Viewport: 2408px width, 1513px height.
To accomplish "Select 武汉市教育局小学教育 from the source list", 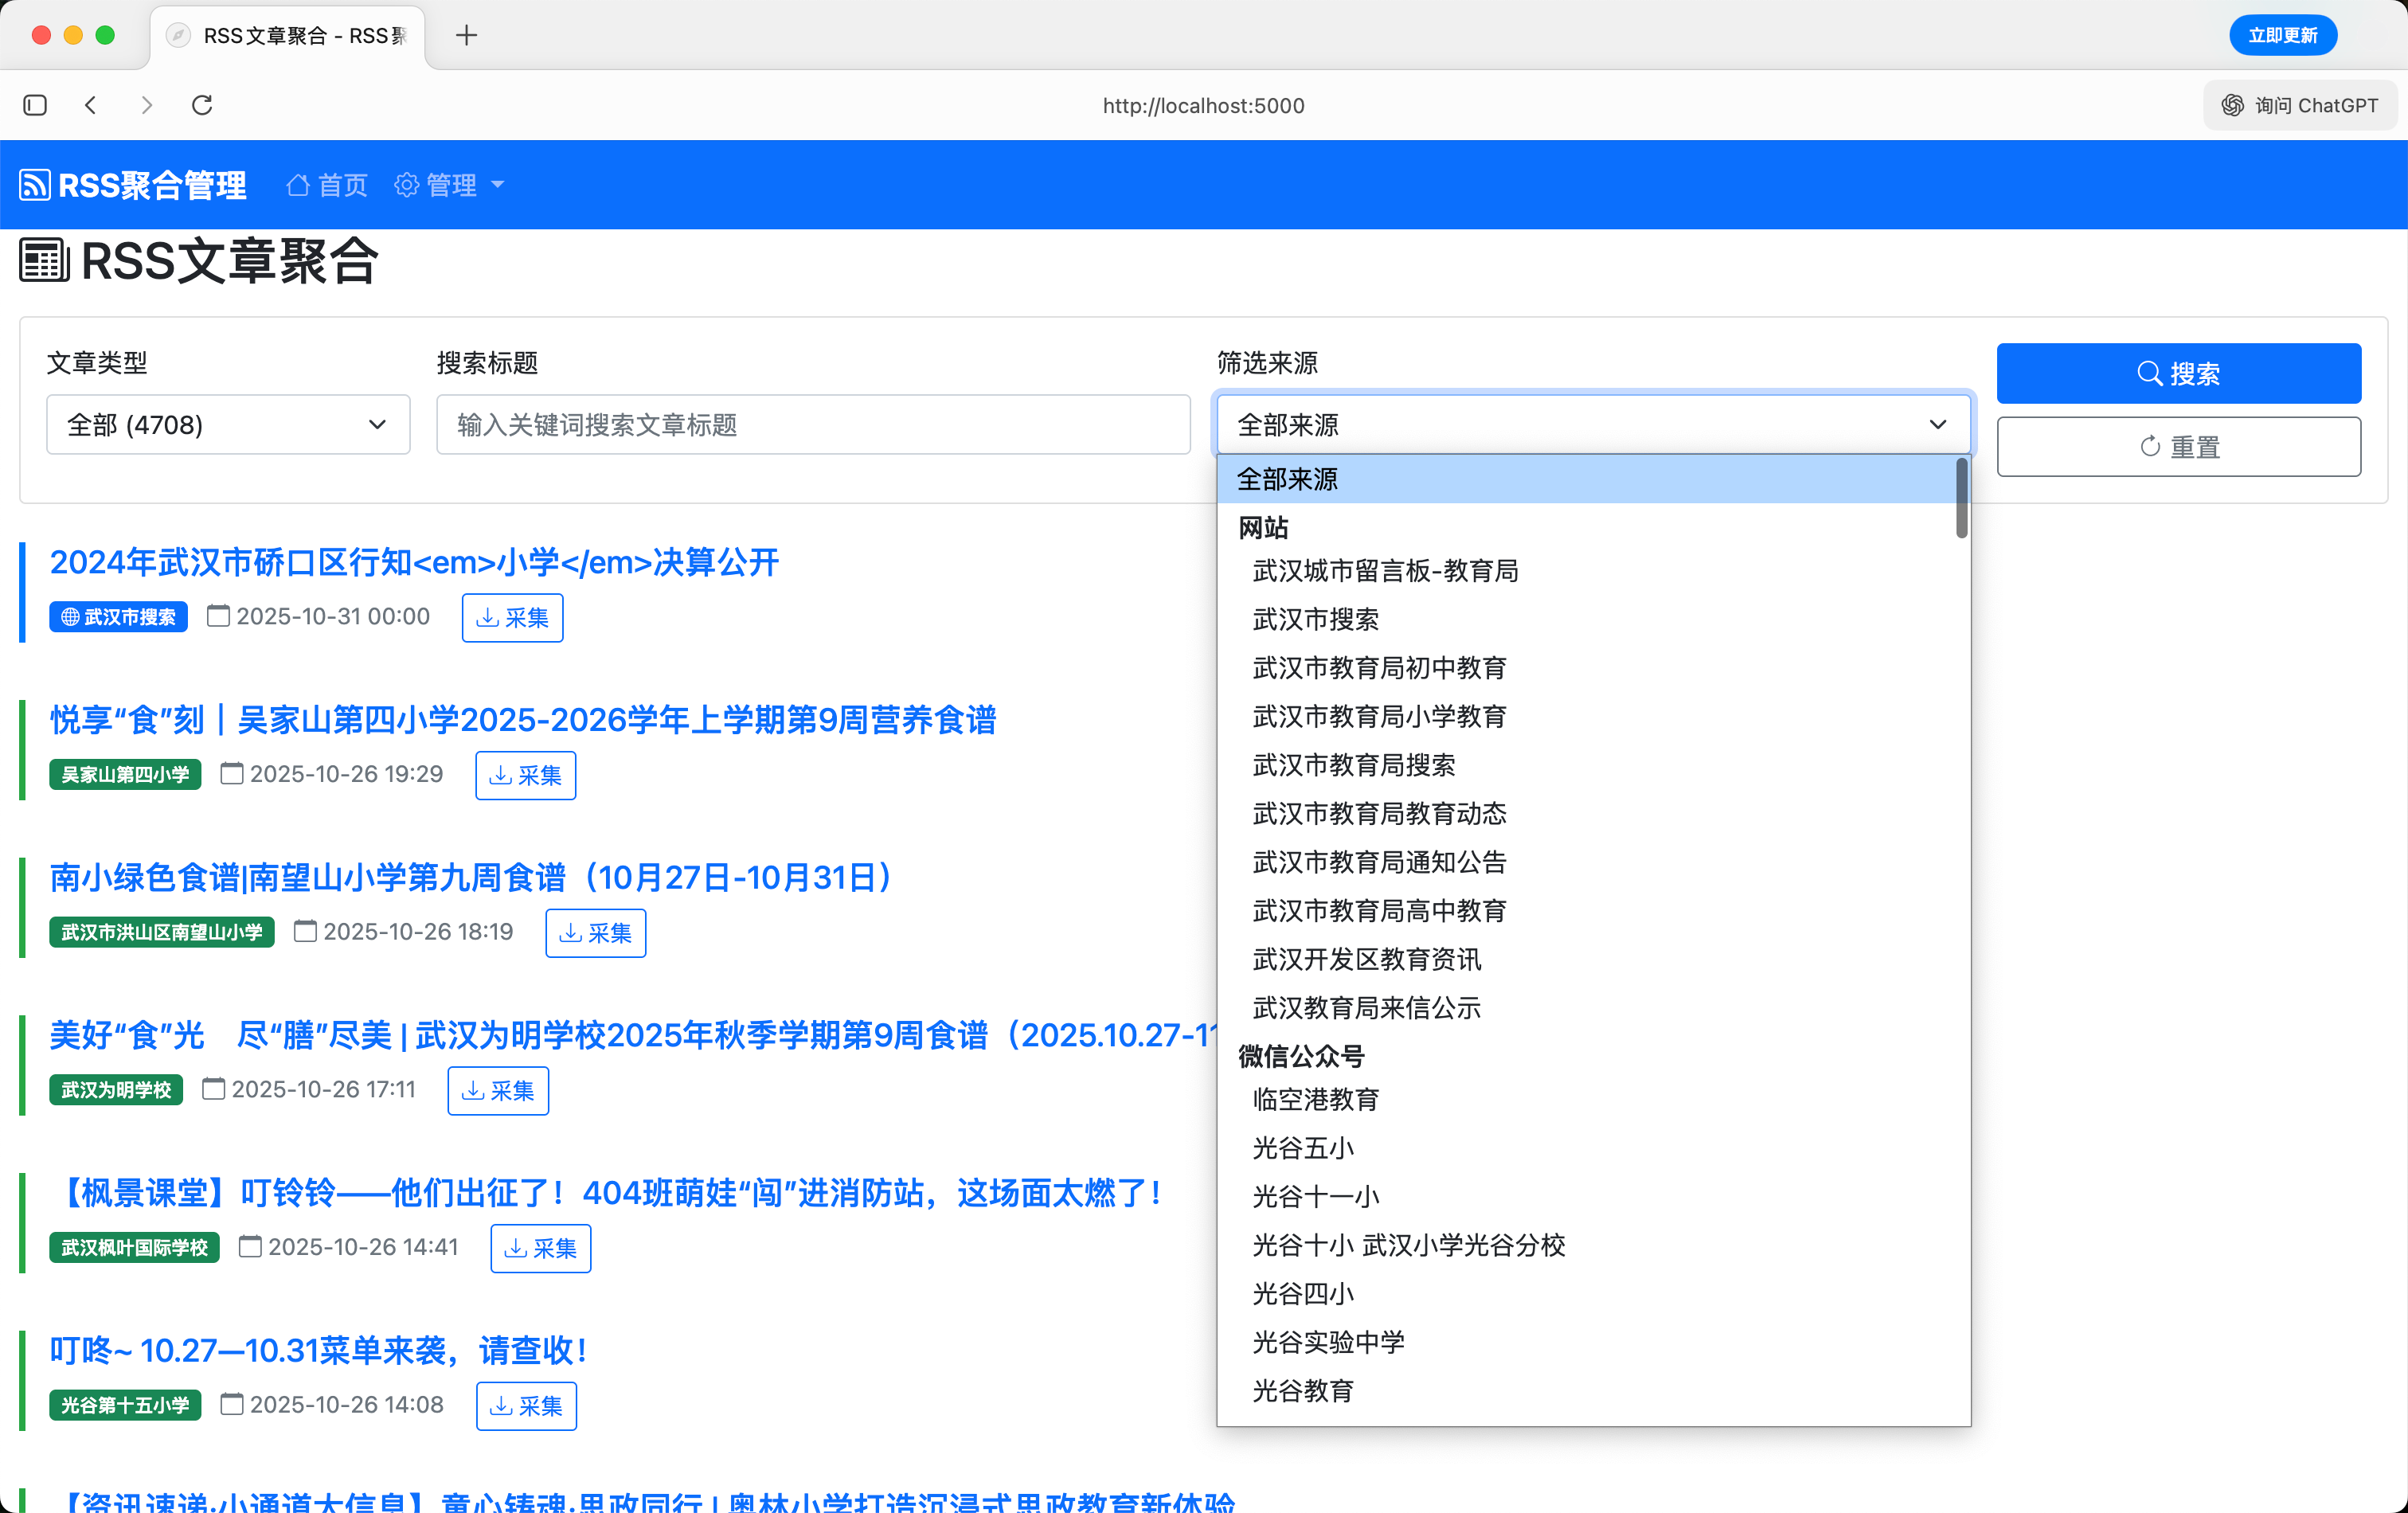I will 1379,716.
